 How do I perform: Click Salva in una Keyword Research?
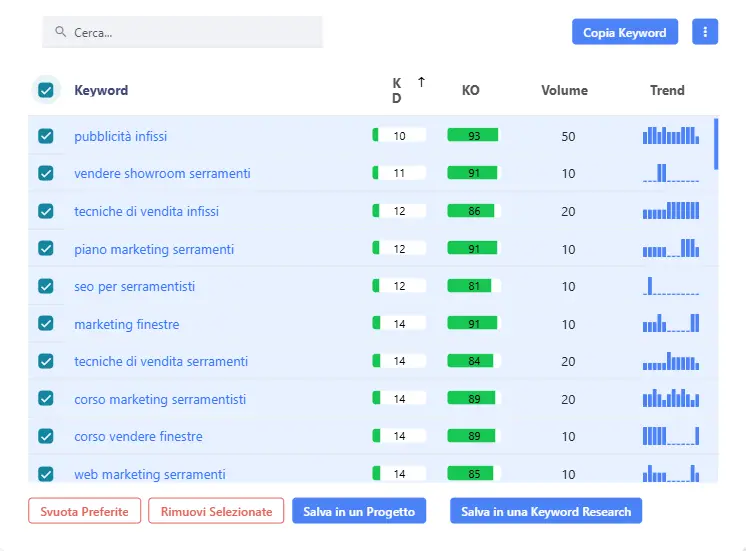[546, 511]
